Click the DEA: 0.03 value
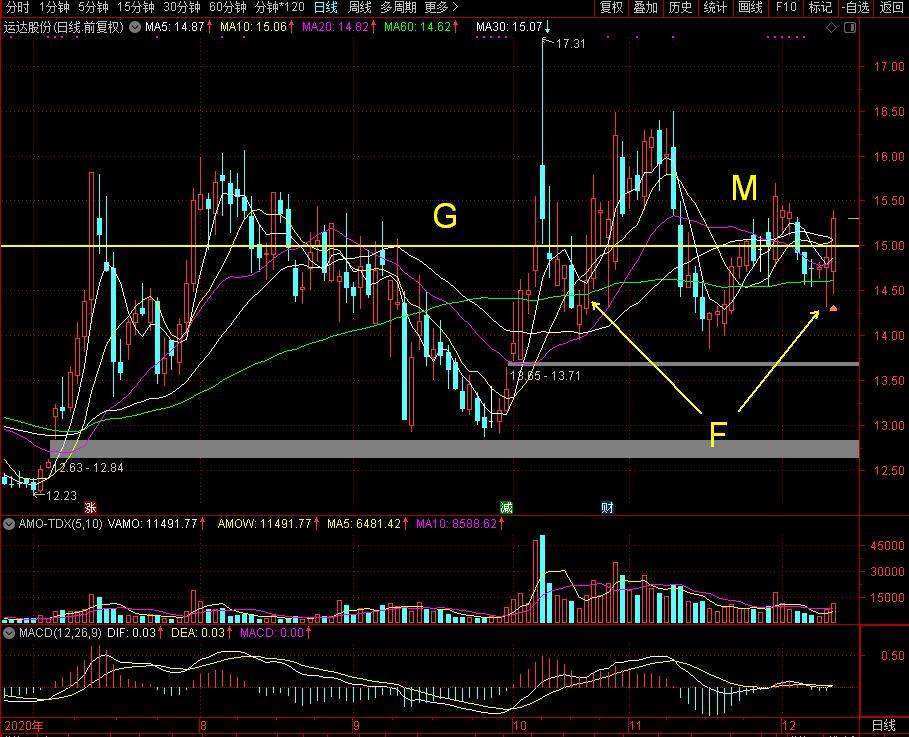Screen dimensions: 909x737 (198, 633)
